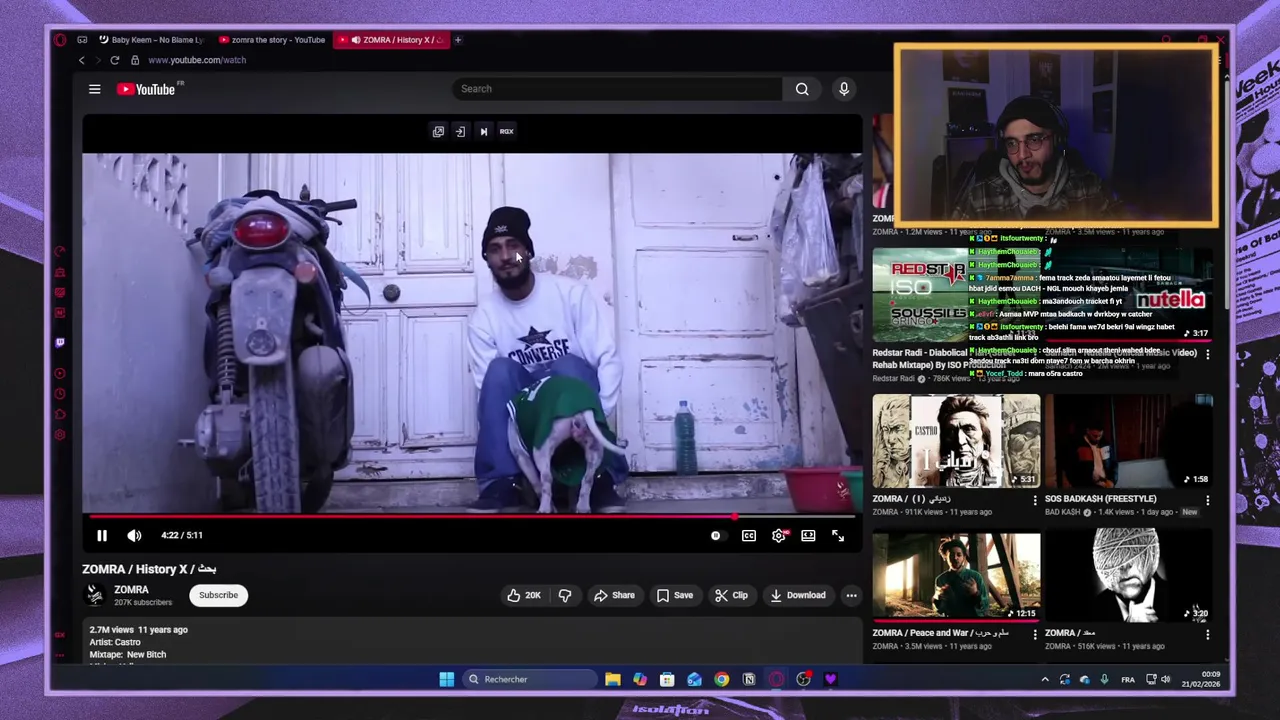This screenshot has width=1280, height=720.
Task: Open taskbar volume control
Action: tap(1165, 680)
